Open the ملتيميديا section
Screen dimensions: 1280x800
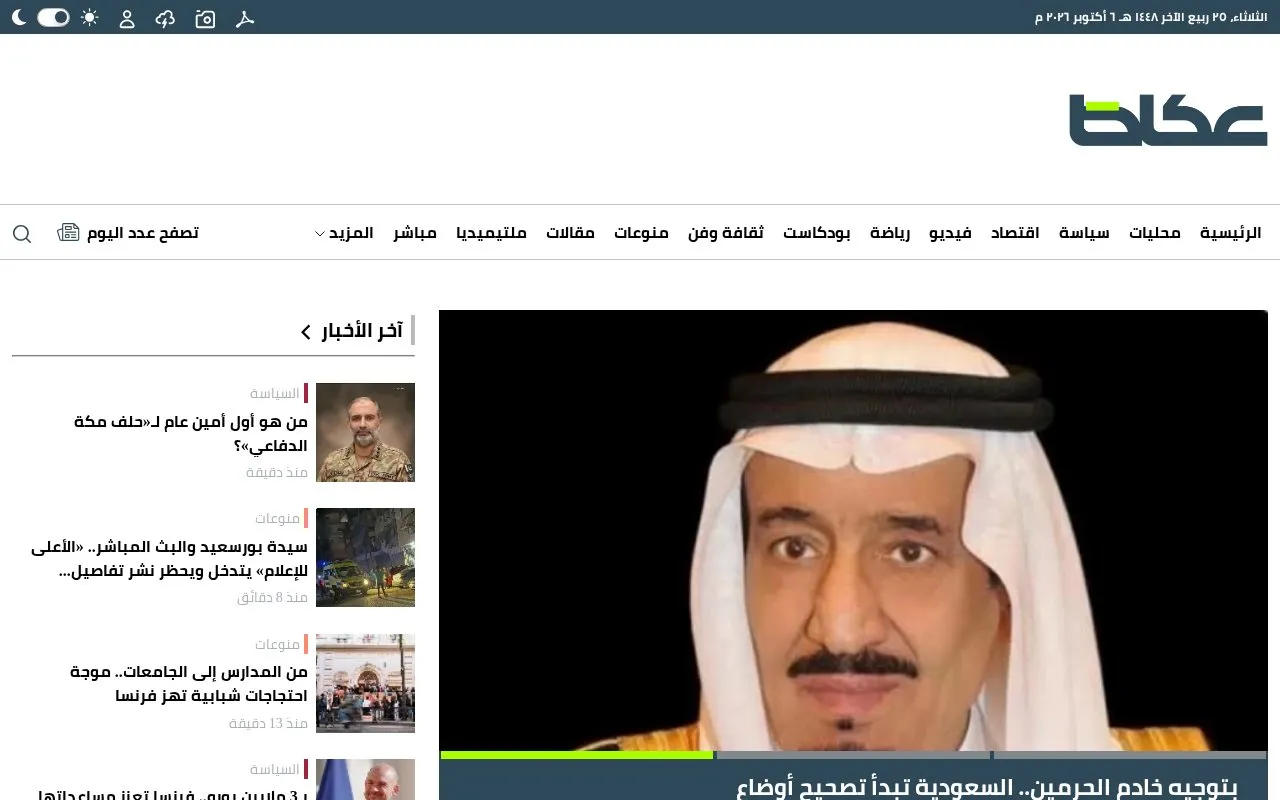tap(491, 233)
